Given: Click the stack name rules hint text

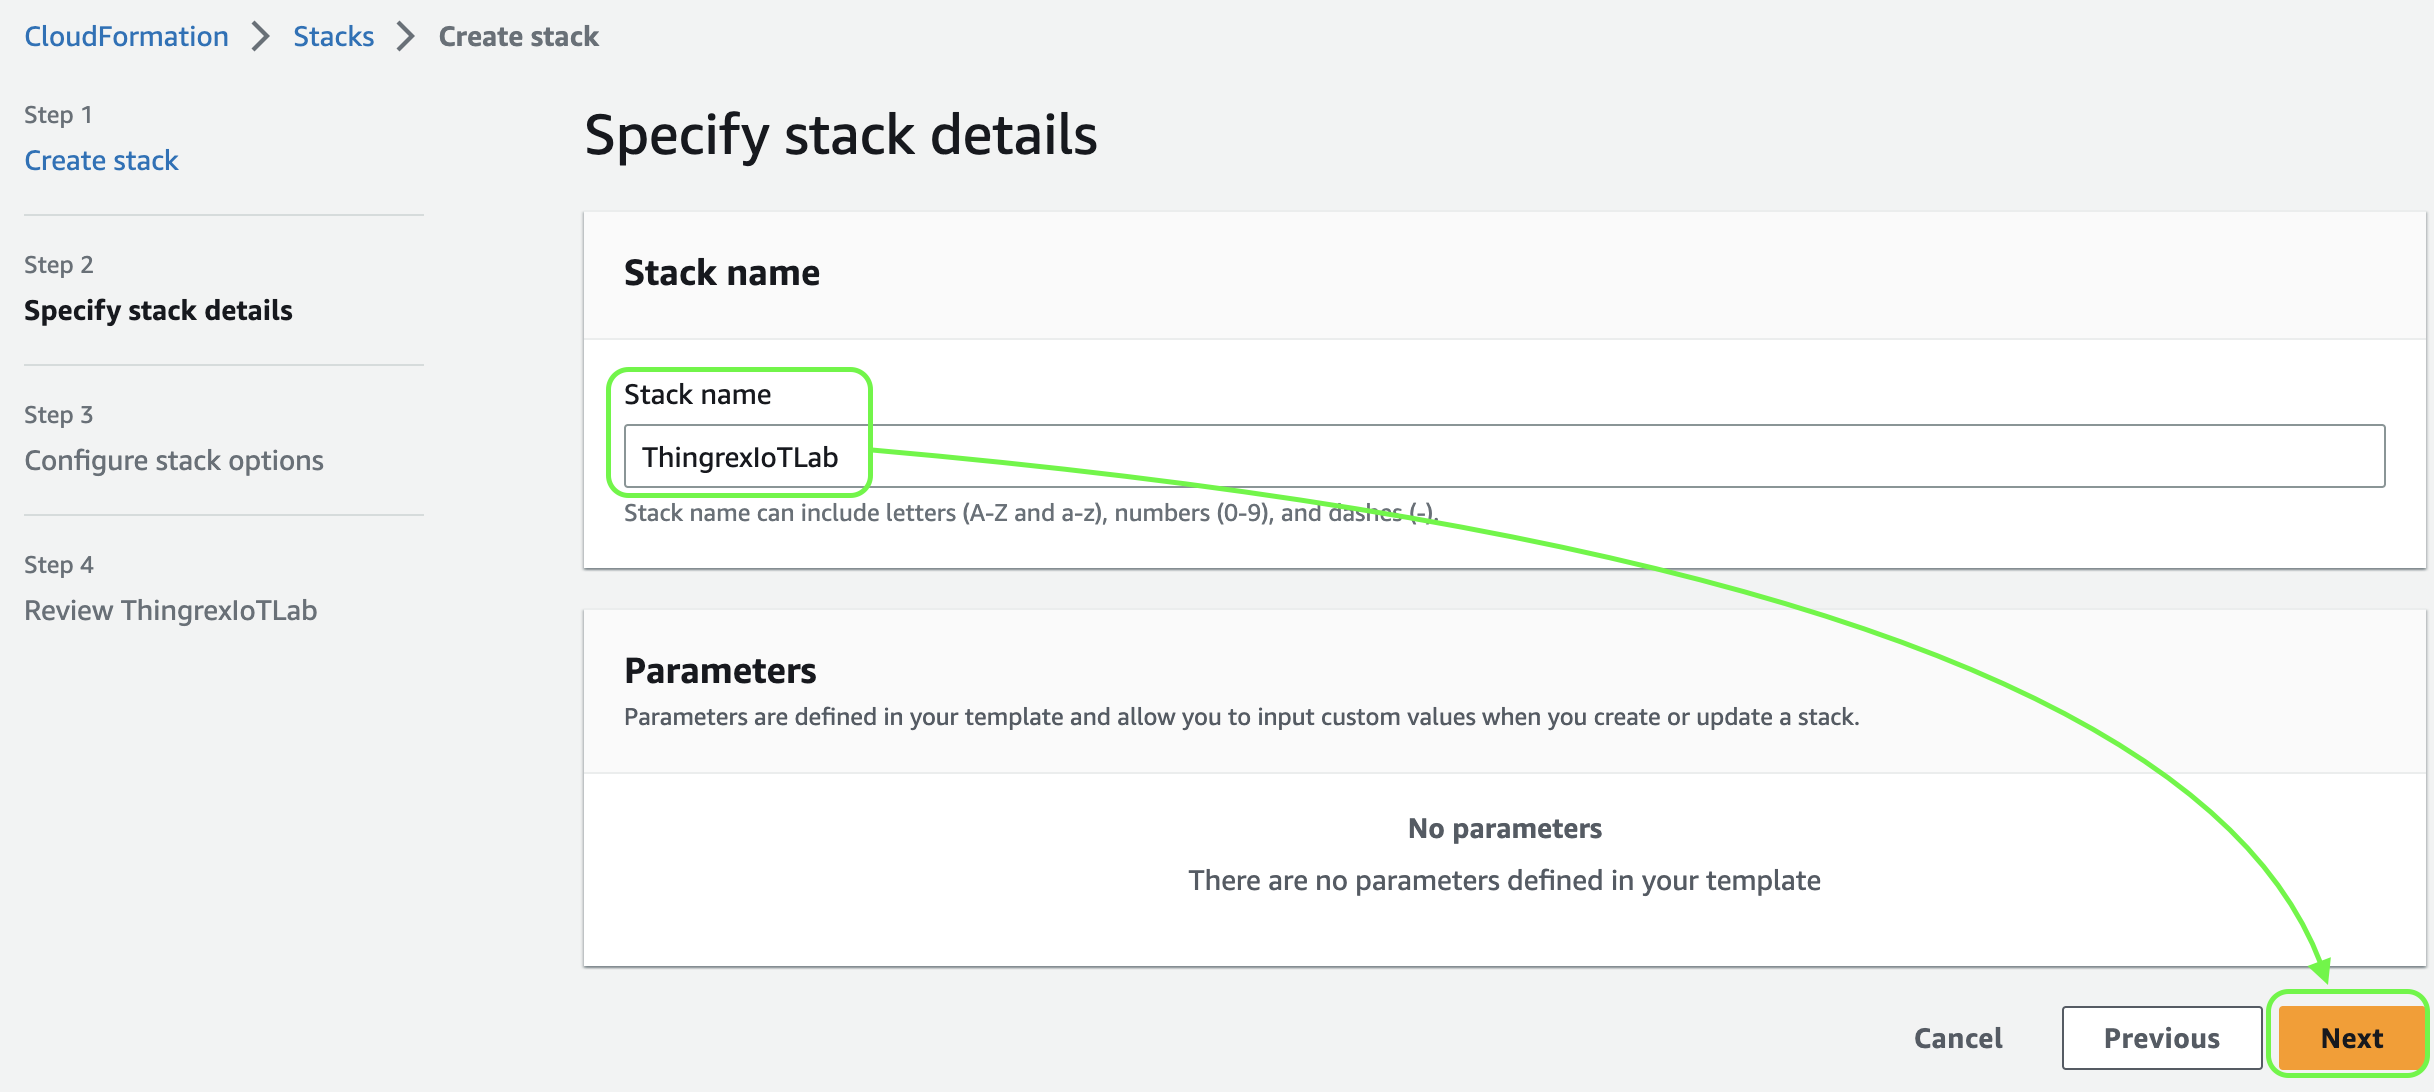Looking at the screenshot, I should [1031, 513].
